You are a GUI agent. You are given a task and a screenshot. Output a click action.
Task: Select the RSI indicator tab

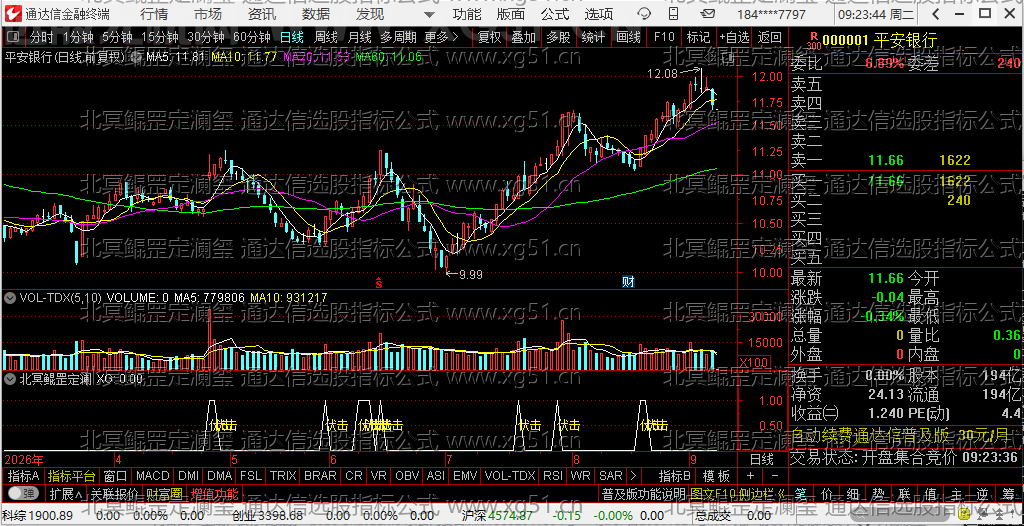pyautogui.click(x=552, y=476)
